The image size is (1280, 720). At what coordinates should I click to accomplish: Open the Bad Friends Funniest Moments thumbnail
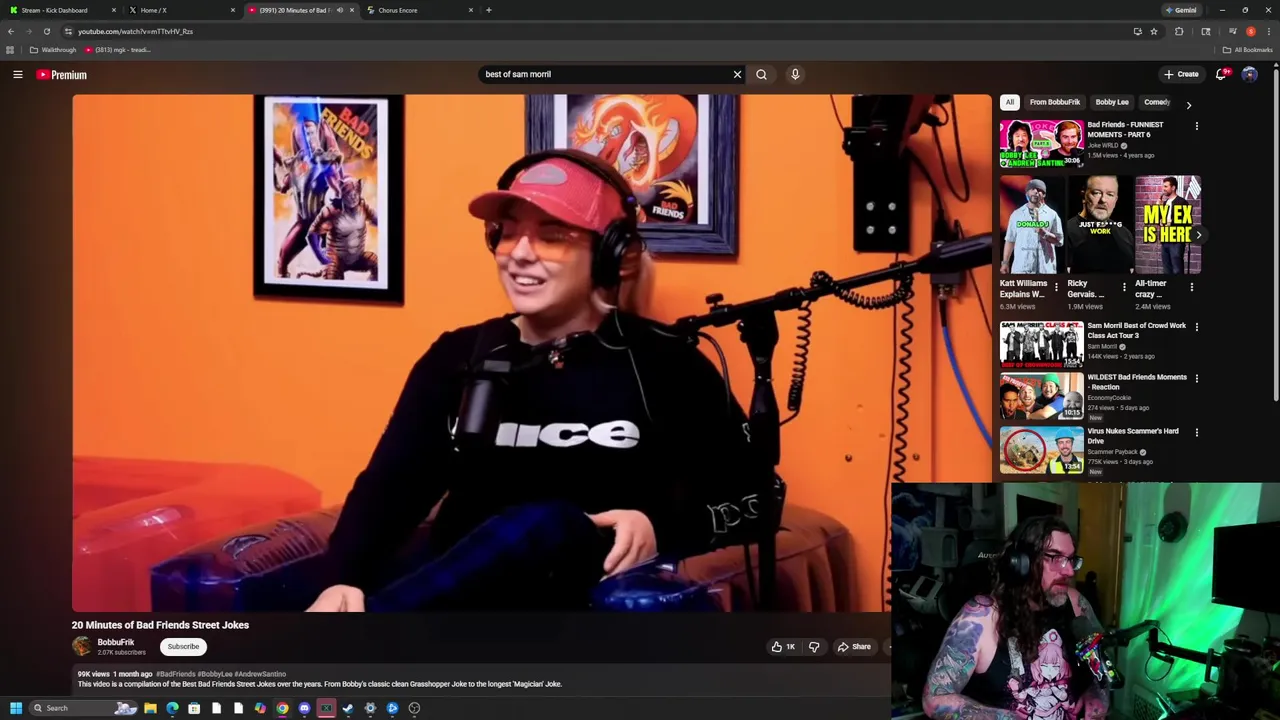coord(1041,144)
